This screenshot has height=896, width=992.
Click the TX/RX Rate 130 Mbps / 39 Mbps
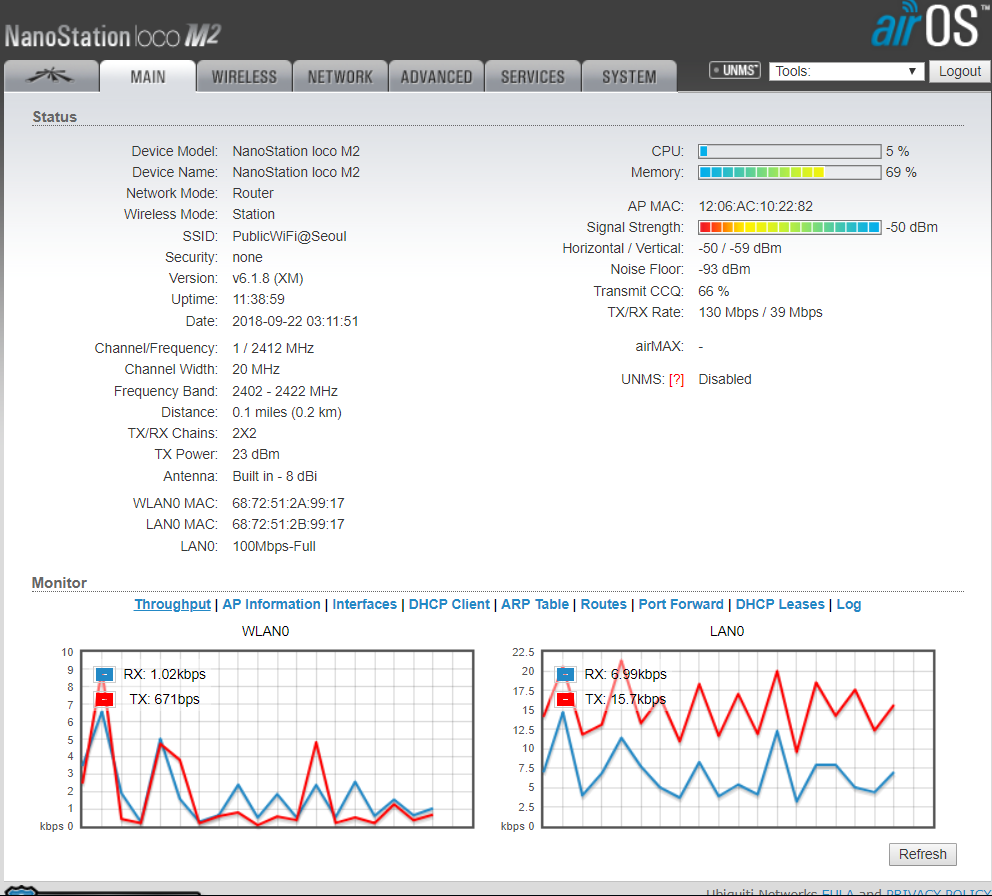click(760, 313)
